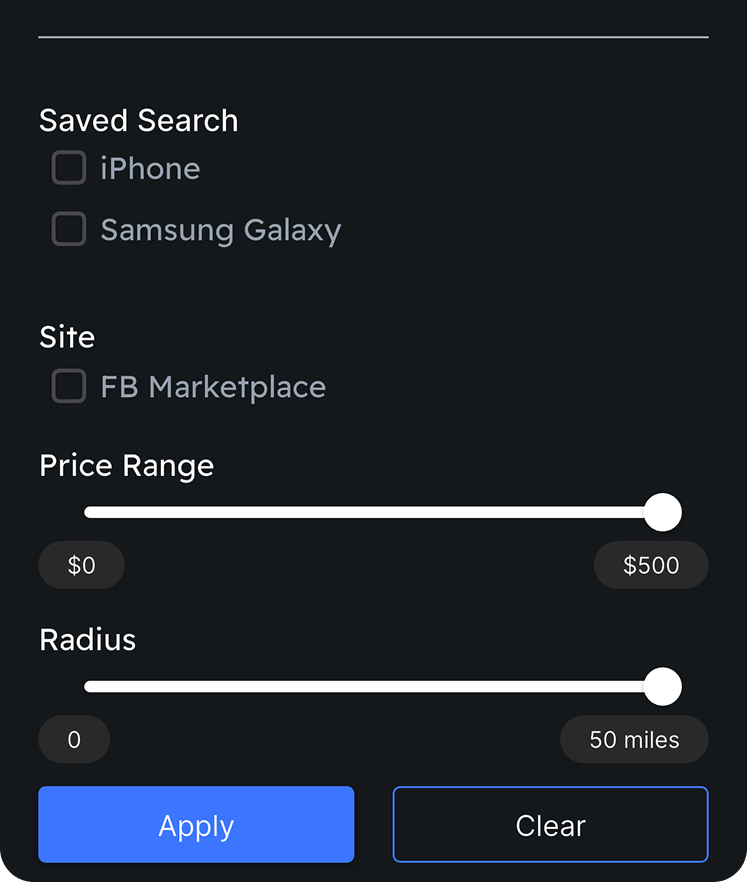This screenshot has height=882, width=747.
Task: Click the middle of the Radius track
Action: [370, 687]
